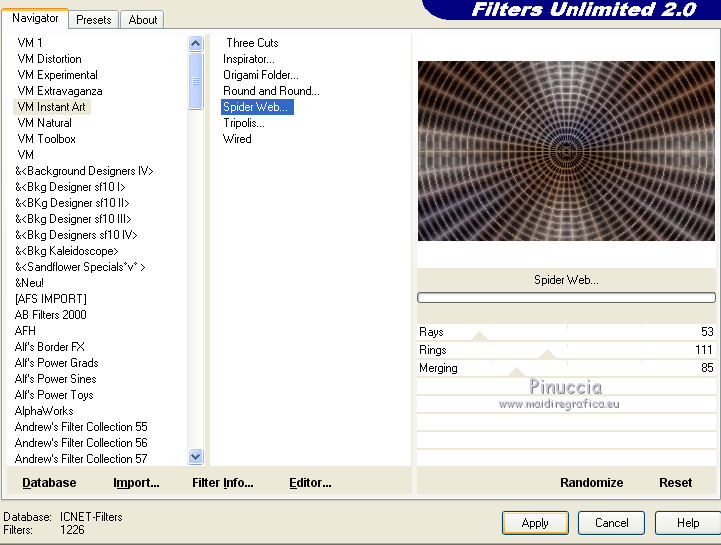Click the Rays slider handle
The height and width of the screenshot is (545, 721).
tap(480, 336)
